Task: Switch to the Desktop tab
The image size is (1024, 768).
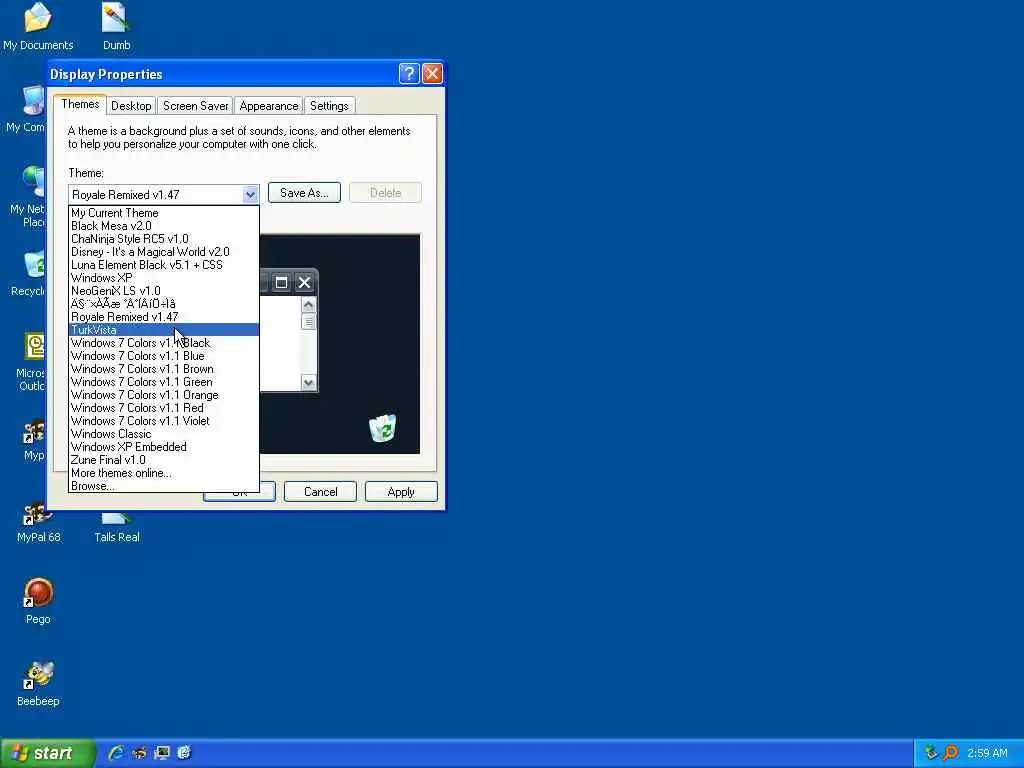Action: pyautogui.click(x=131, y=106)
